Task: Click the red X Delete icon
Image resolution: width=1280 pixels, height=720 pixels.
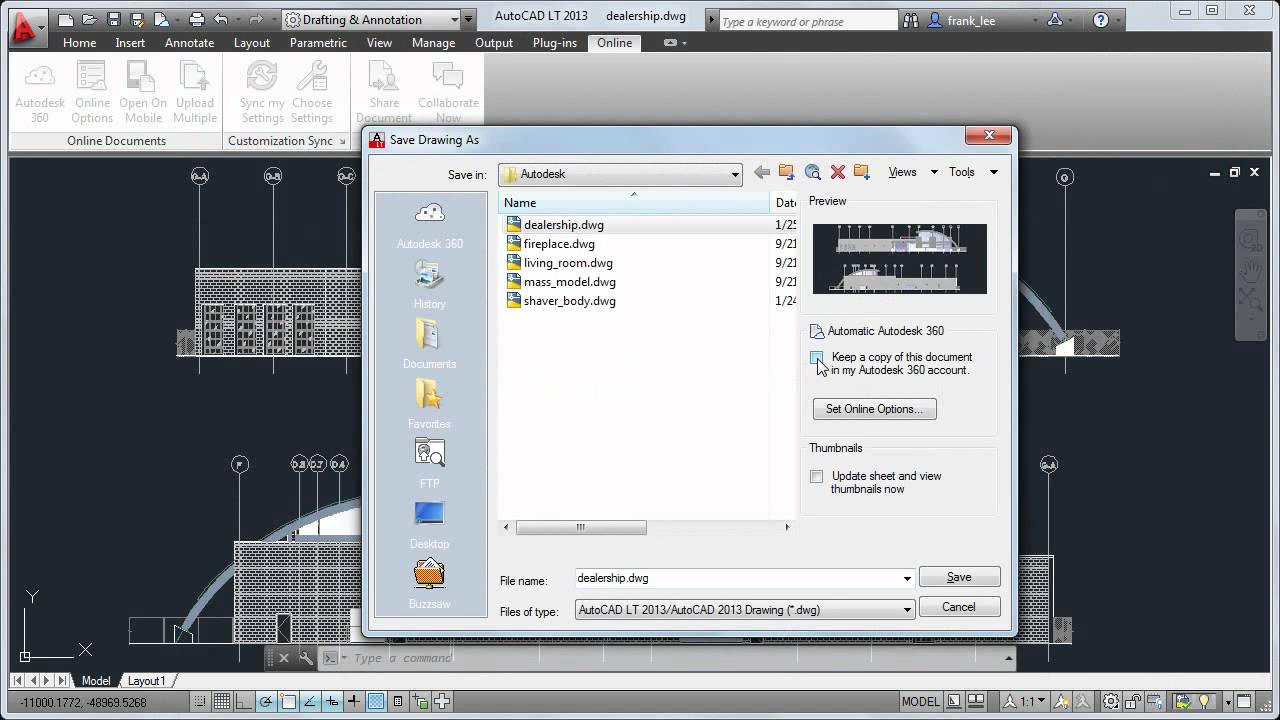Action: pos(838,172)
